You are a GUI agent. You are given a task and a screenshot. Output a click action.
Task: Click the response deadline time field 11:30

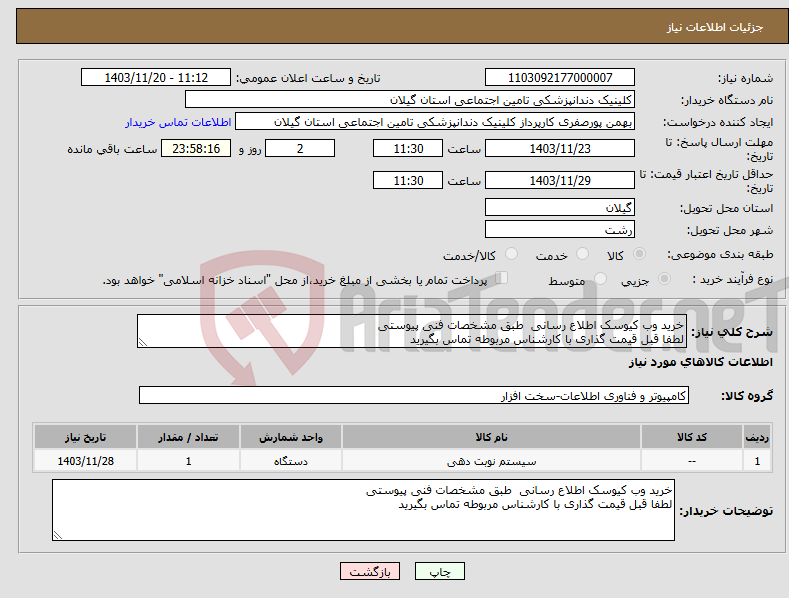[408, 148]
